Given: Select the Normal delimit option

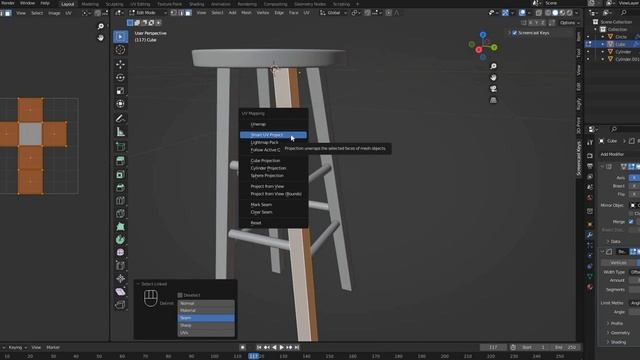Looking at the screenshot, I should [206, 303].
